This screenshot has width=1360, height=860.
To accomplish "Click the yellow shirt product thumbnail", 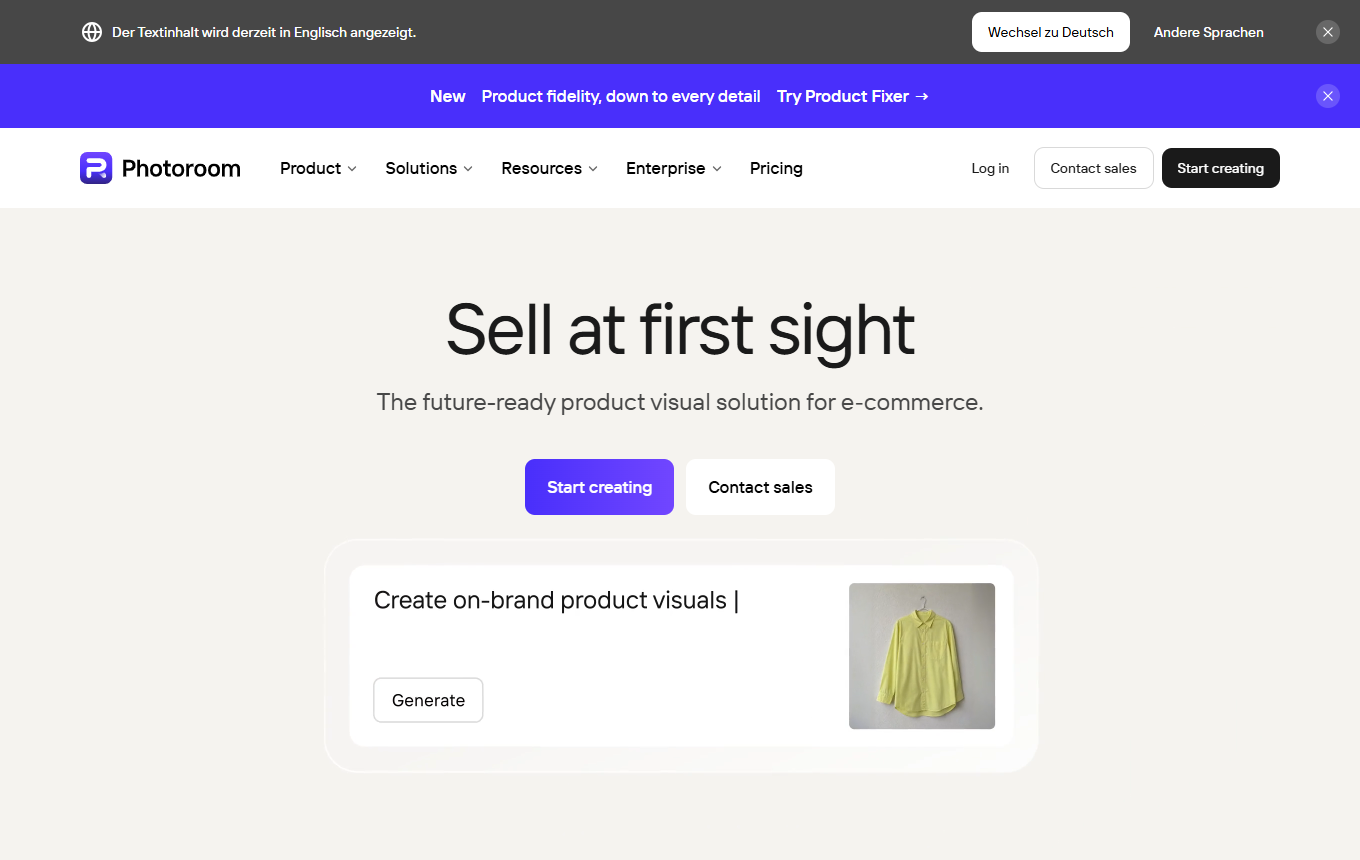I will [x=922, y=656].
